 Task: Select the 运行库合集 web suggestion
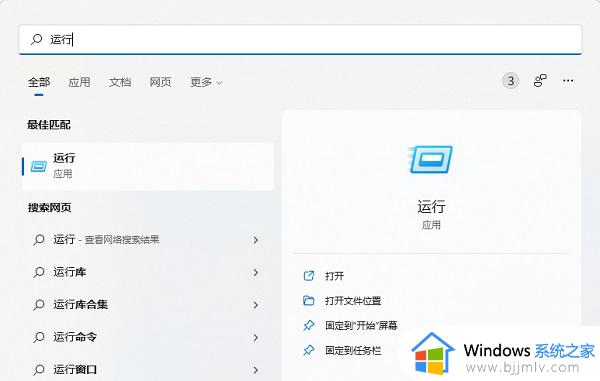[148, 305]
